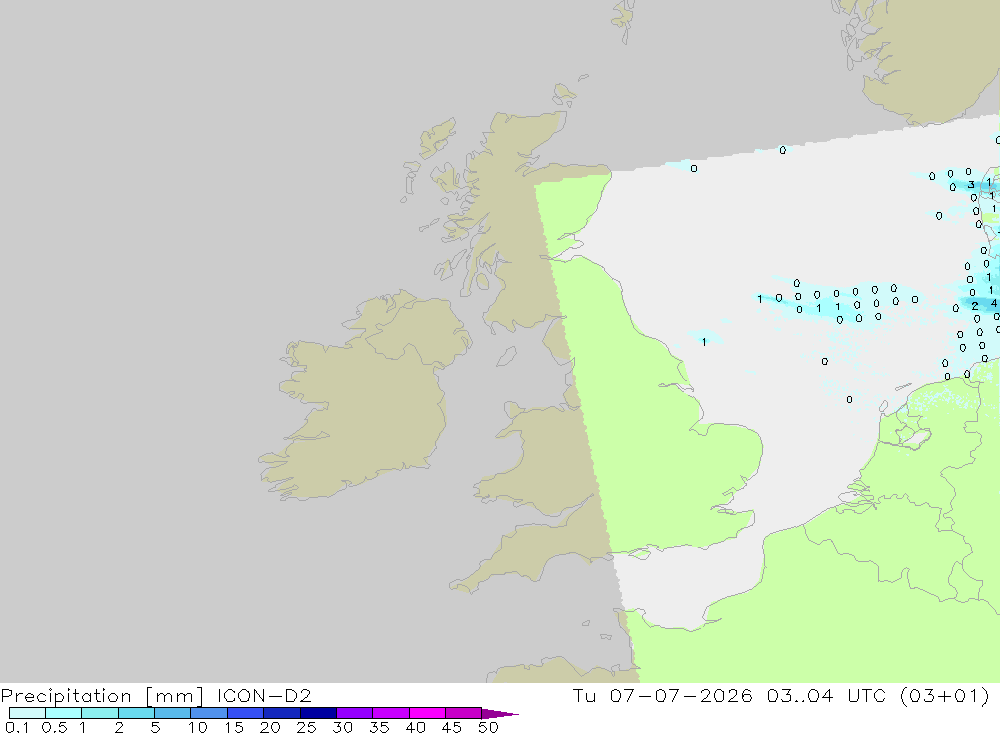Pick the legend swatch between 5 and 10
The height and width of the screenshot is (733, 1000).
point(172,713)
